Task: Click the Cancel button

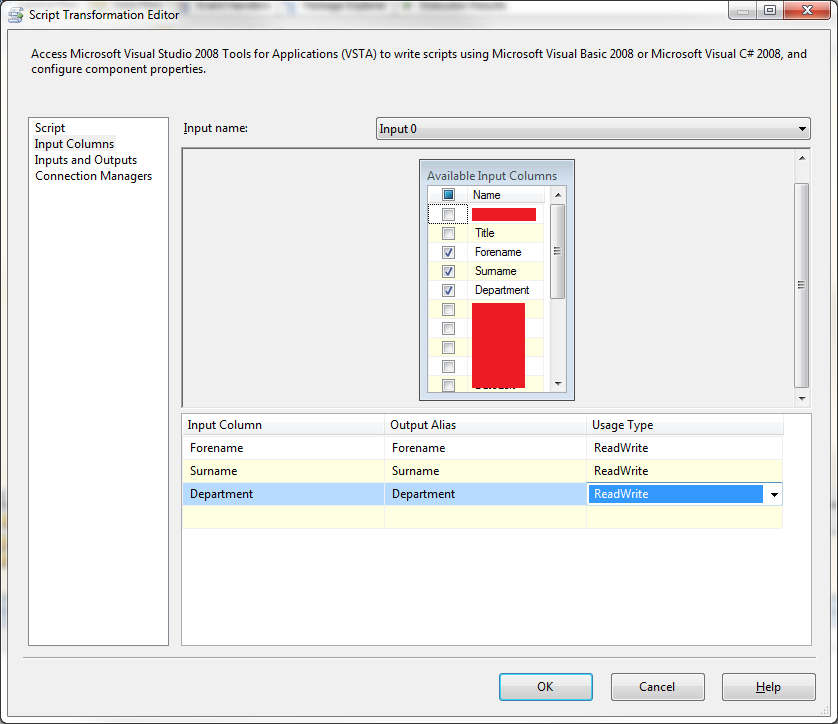Action: click(x=657, y=687)
